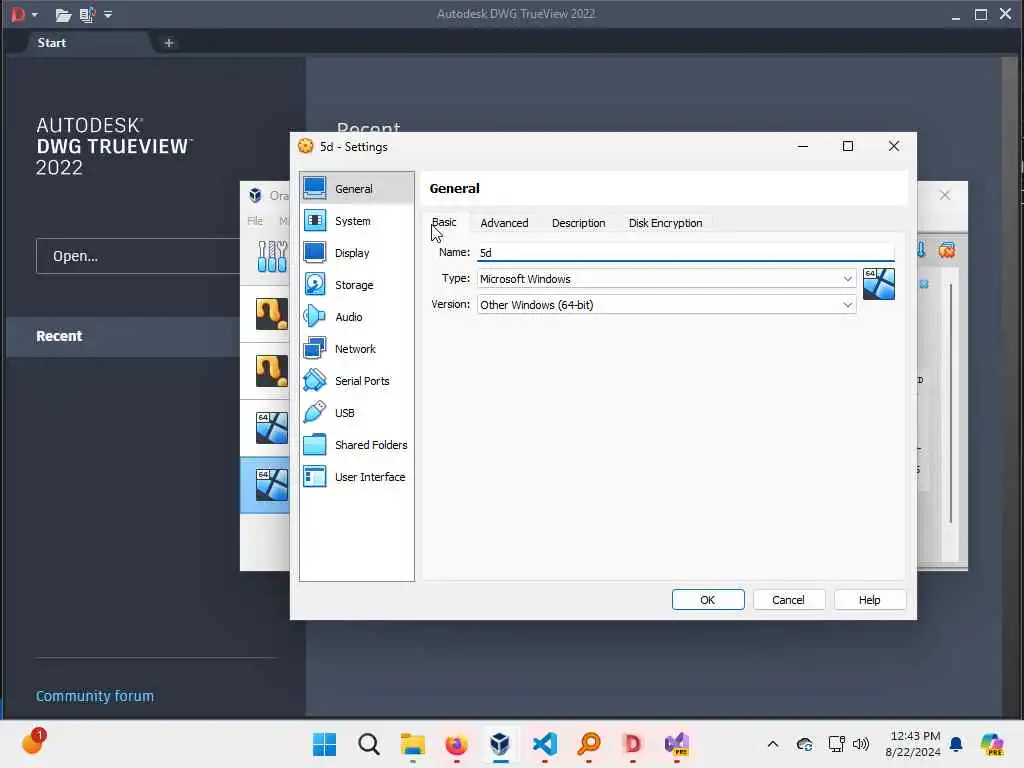Open Network settings category
The image size is (1024, 768).
click(x=357, y=349)
